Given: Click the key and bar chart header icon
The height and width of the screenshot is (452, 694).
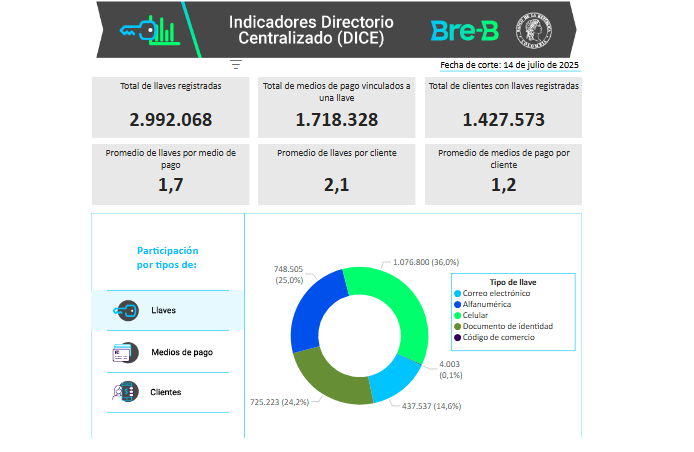Looking at the screenshot, I should pyautogui.click(x=149, y=30).
